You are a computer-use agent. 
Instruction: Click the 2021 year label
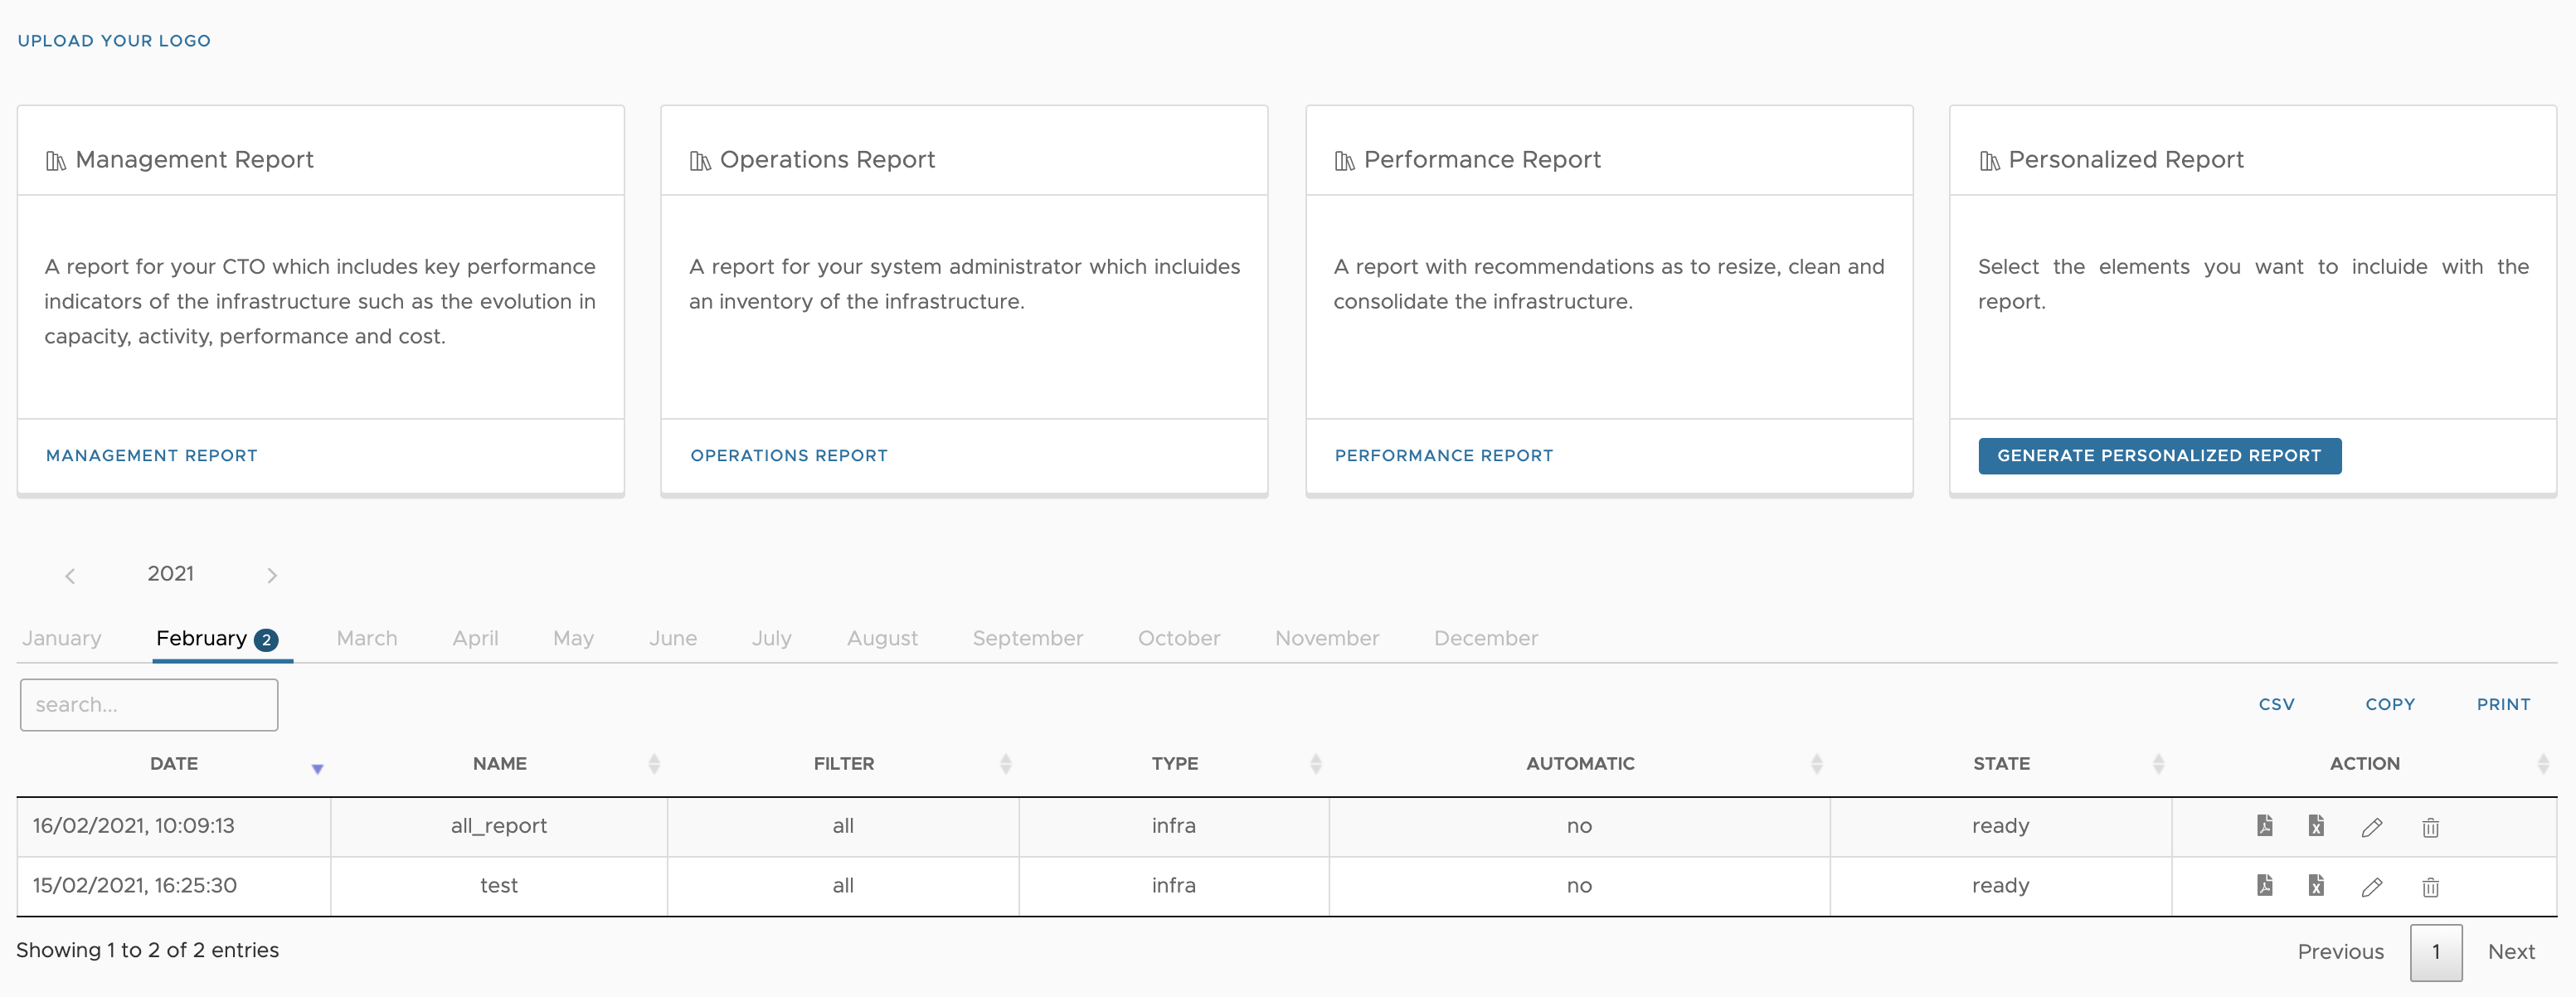(171, 574)
